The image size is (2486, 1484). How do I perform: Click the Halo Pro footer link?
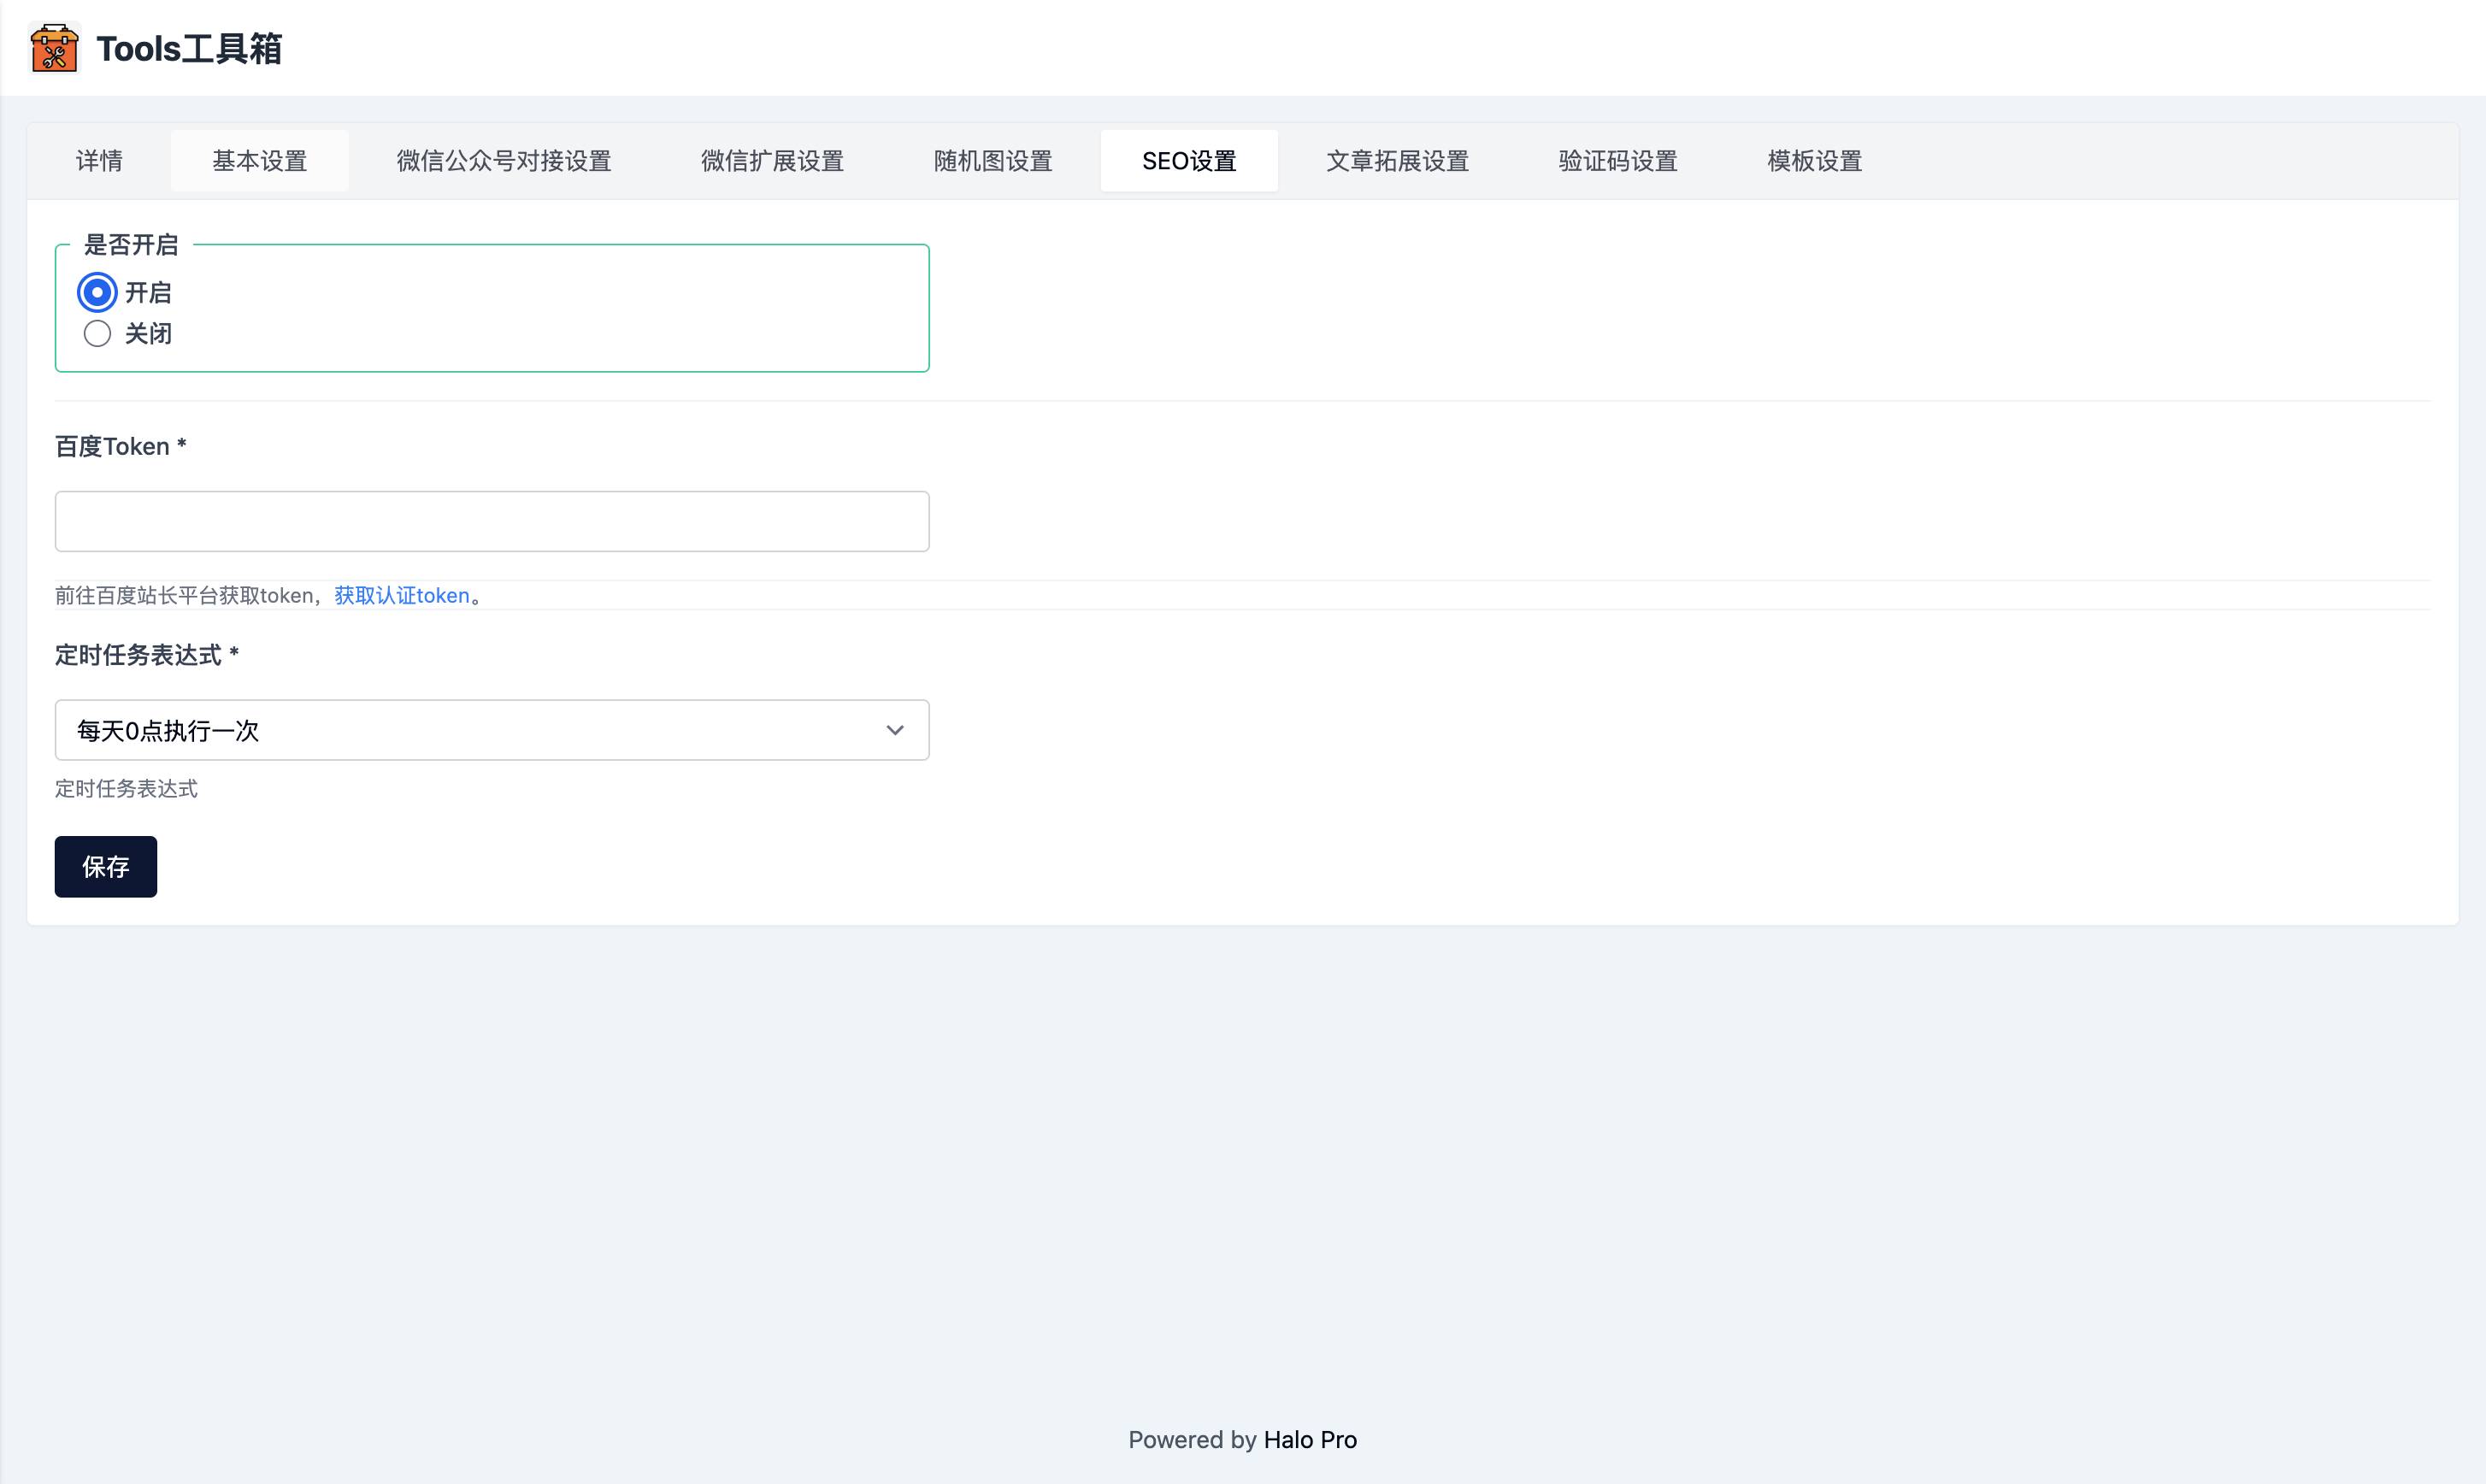[x=1310, y=1439]
